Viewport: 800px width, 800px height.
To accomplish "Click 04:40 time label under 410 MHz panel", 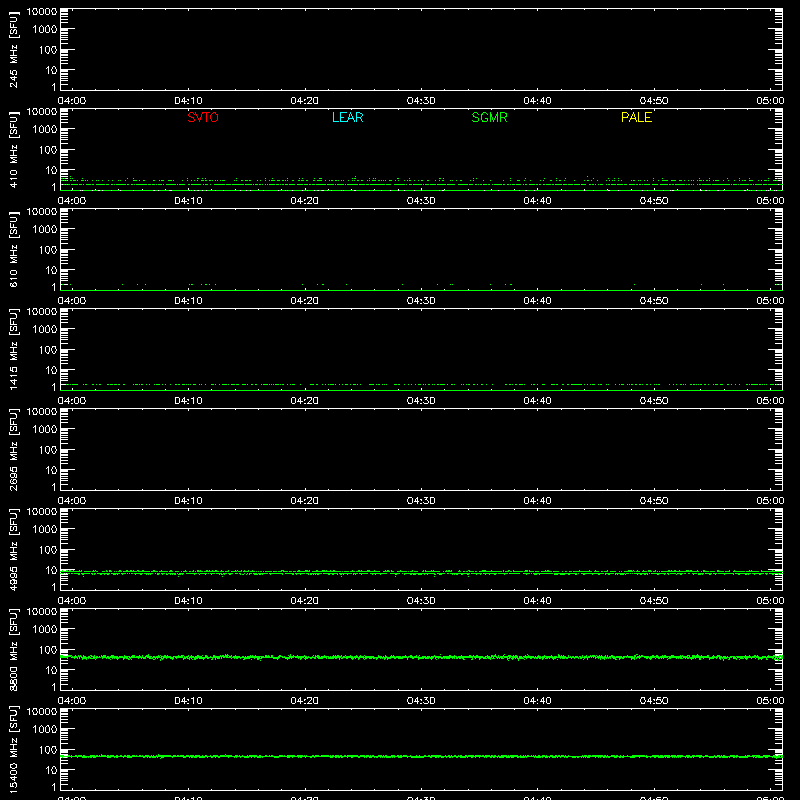I will point(537,201).
